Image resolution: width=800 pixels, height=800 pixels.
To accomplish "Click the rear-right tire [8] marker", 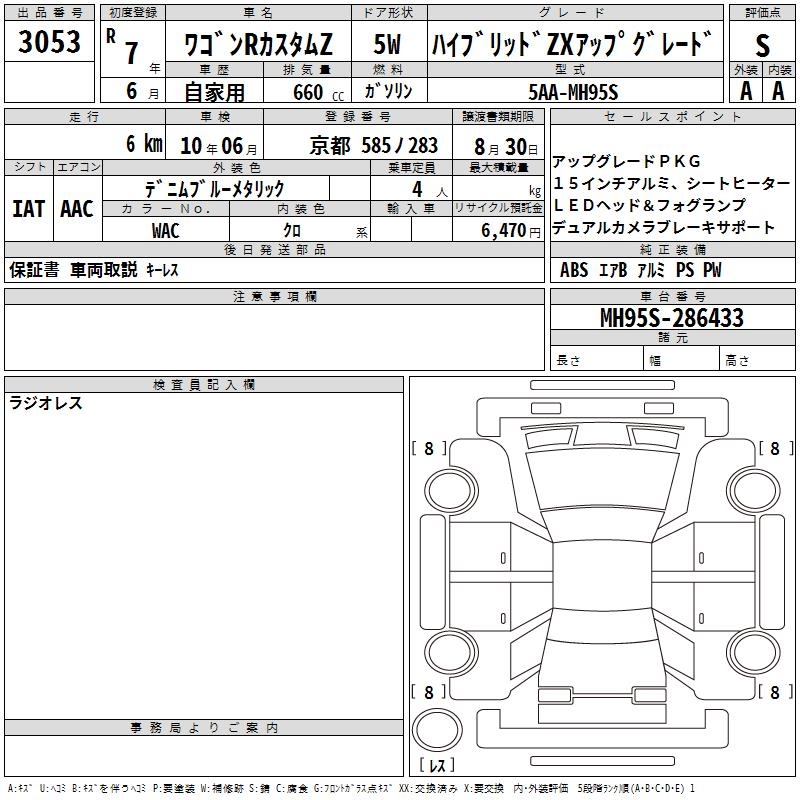I will pyautogui.click(x=774, y=692).
